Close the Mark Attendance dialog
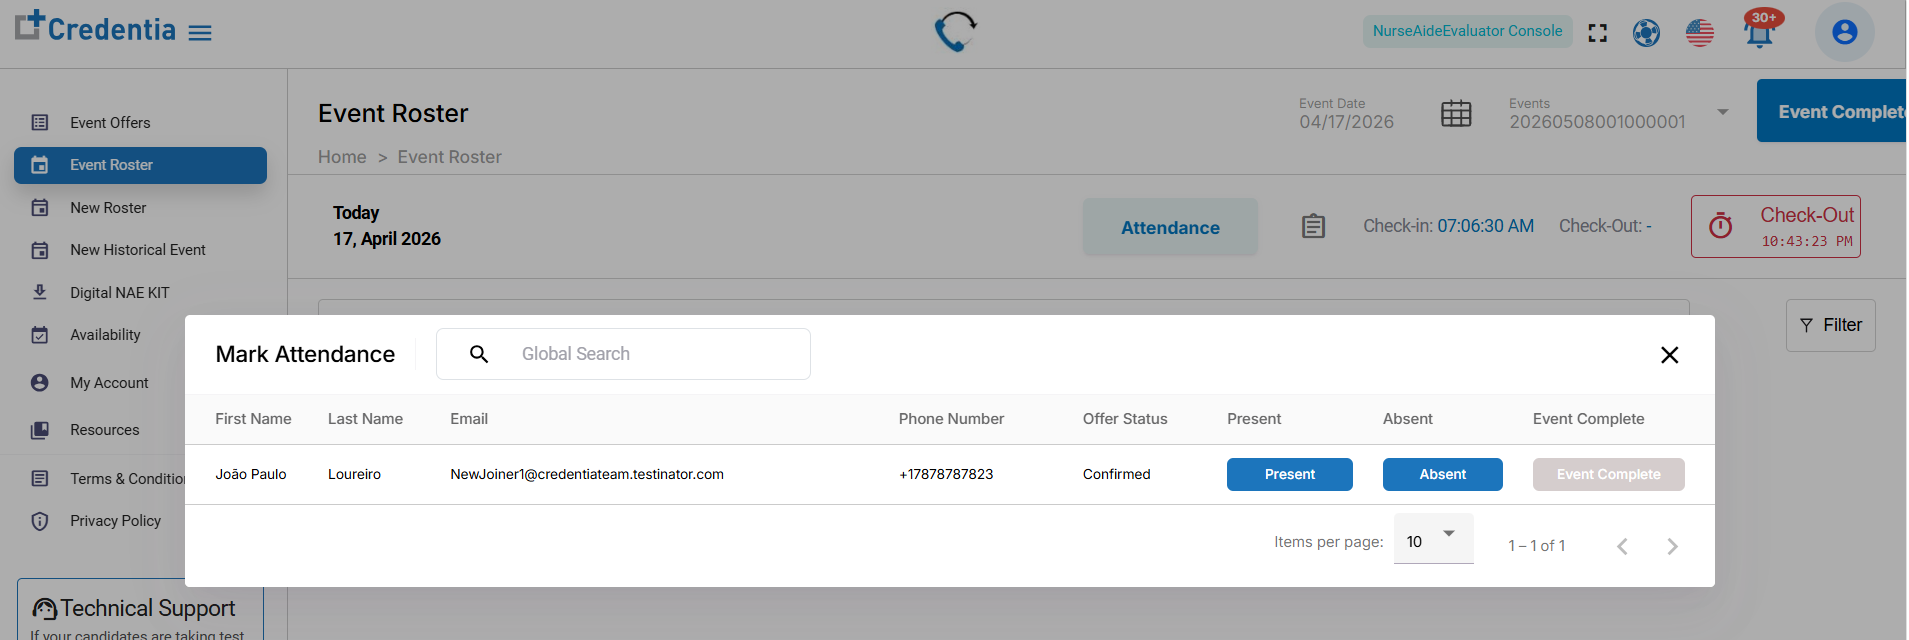Image resolution: width=1909 pixels, height=640 pixels. coord(1669,355)
